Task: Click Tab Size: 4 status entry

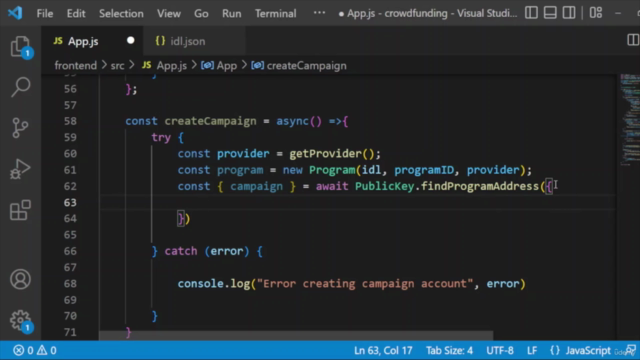Action: pyautogui.click(x=449, y=350)
